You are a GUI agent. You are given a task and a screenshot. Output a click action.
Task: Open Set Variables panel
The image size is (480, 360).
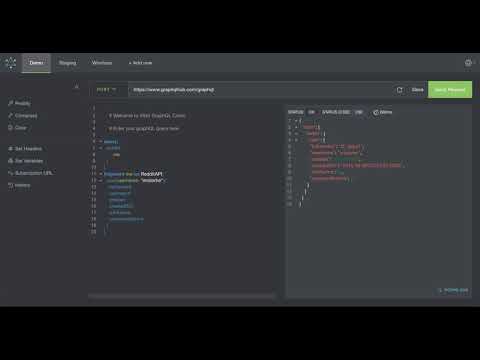25,161
